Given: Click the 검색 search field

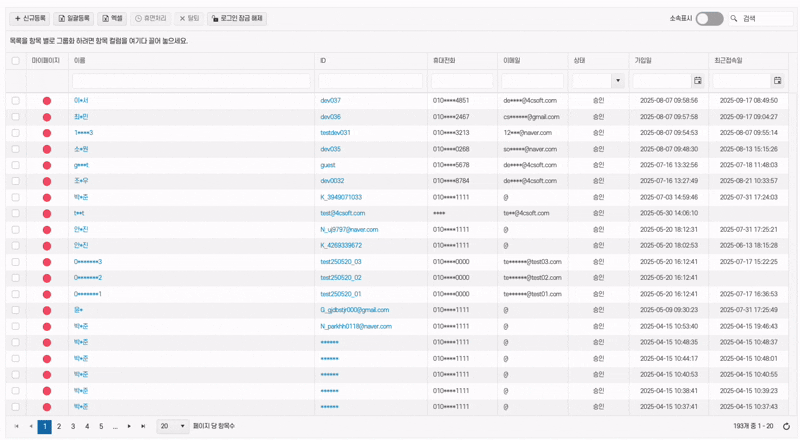Looking at the screenshot, I should click(x=765, y=18).
